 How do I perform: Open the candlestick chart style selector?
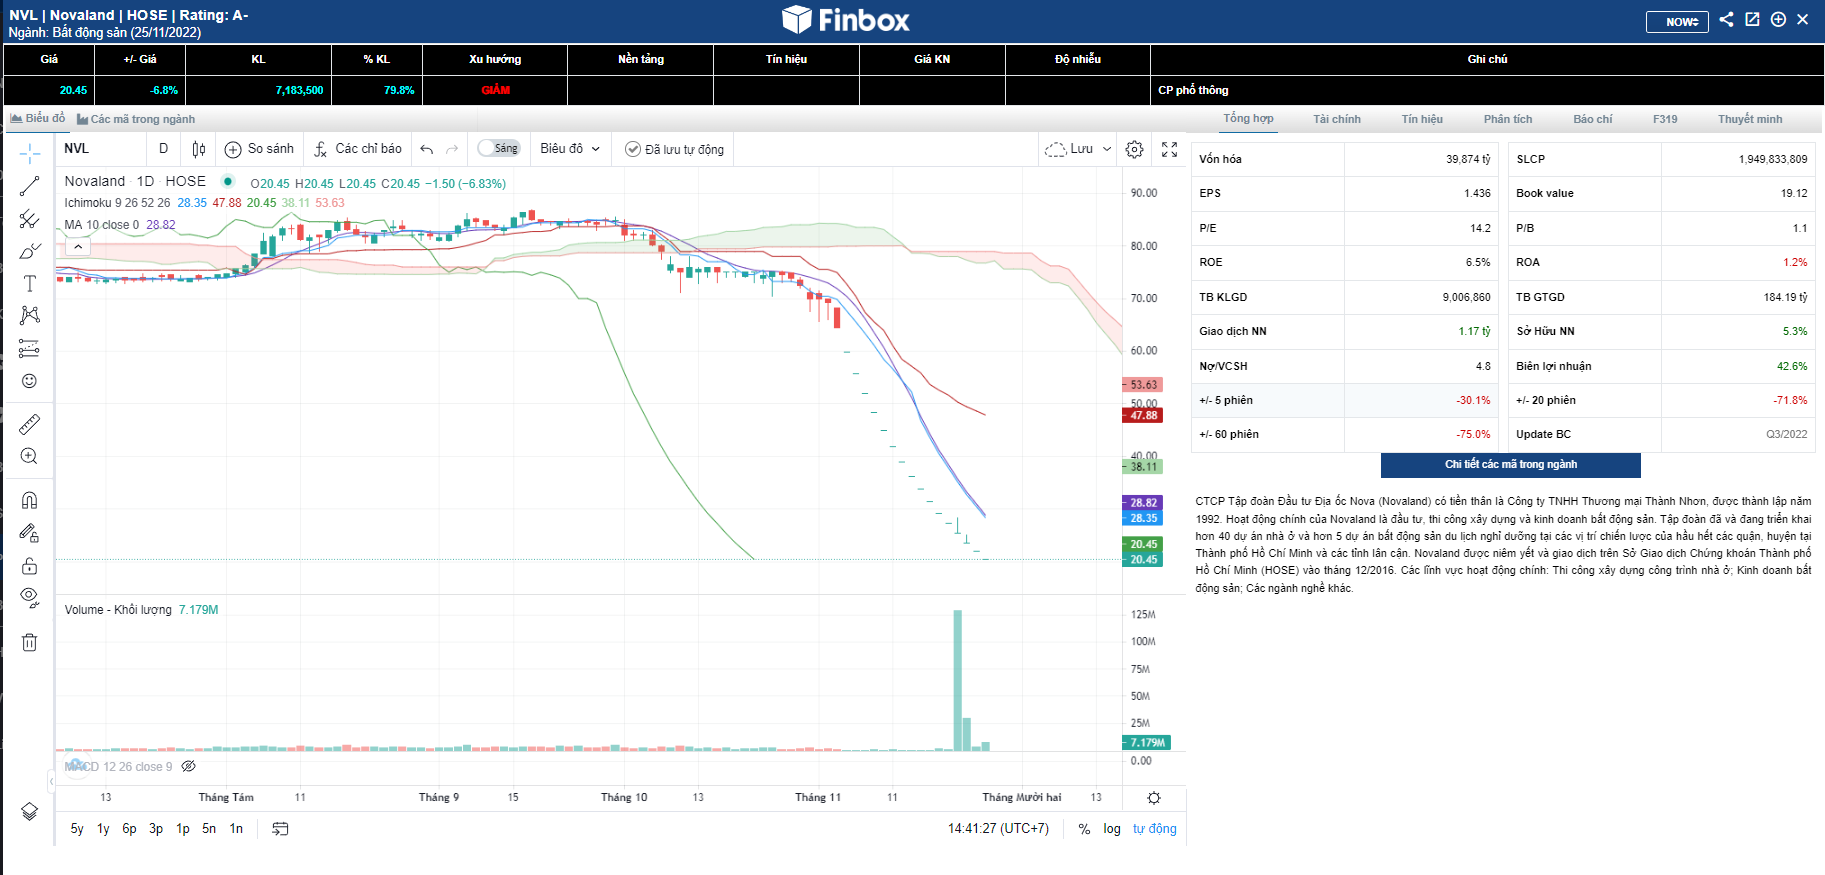point(199,149)
